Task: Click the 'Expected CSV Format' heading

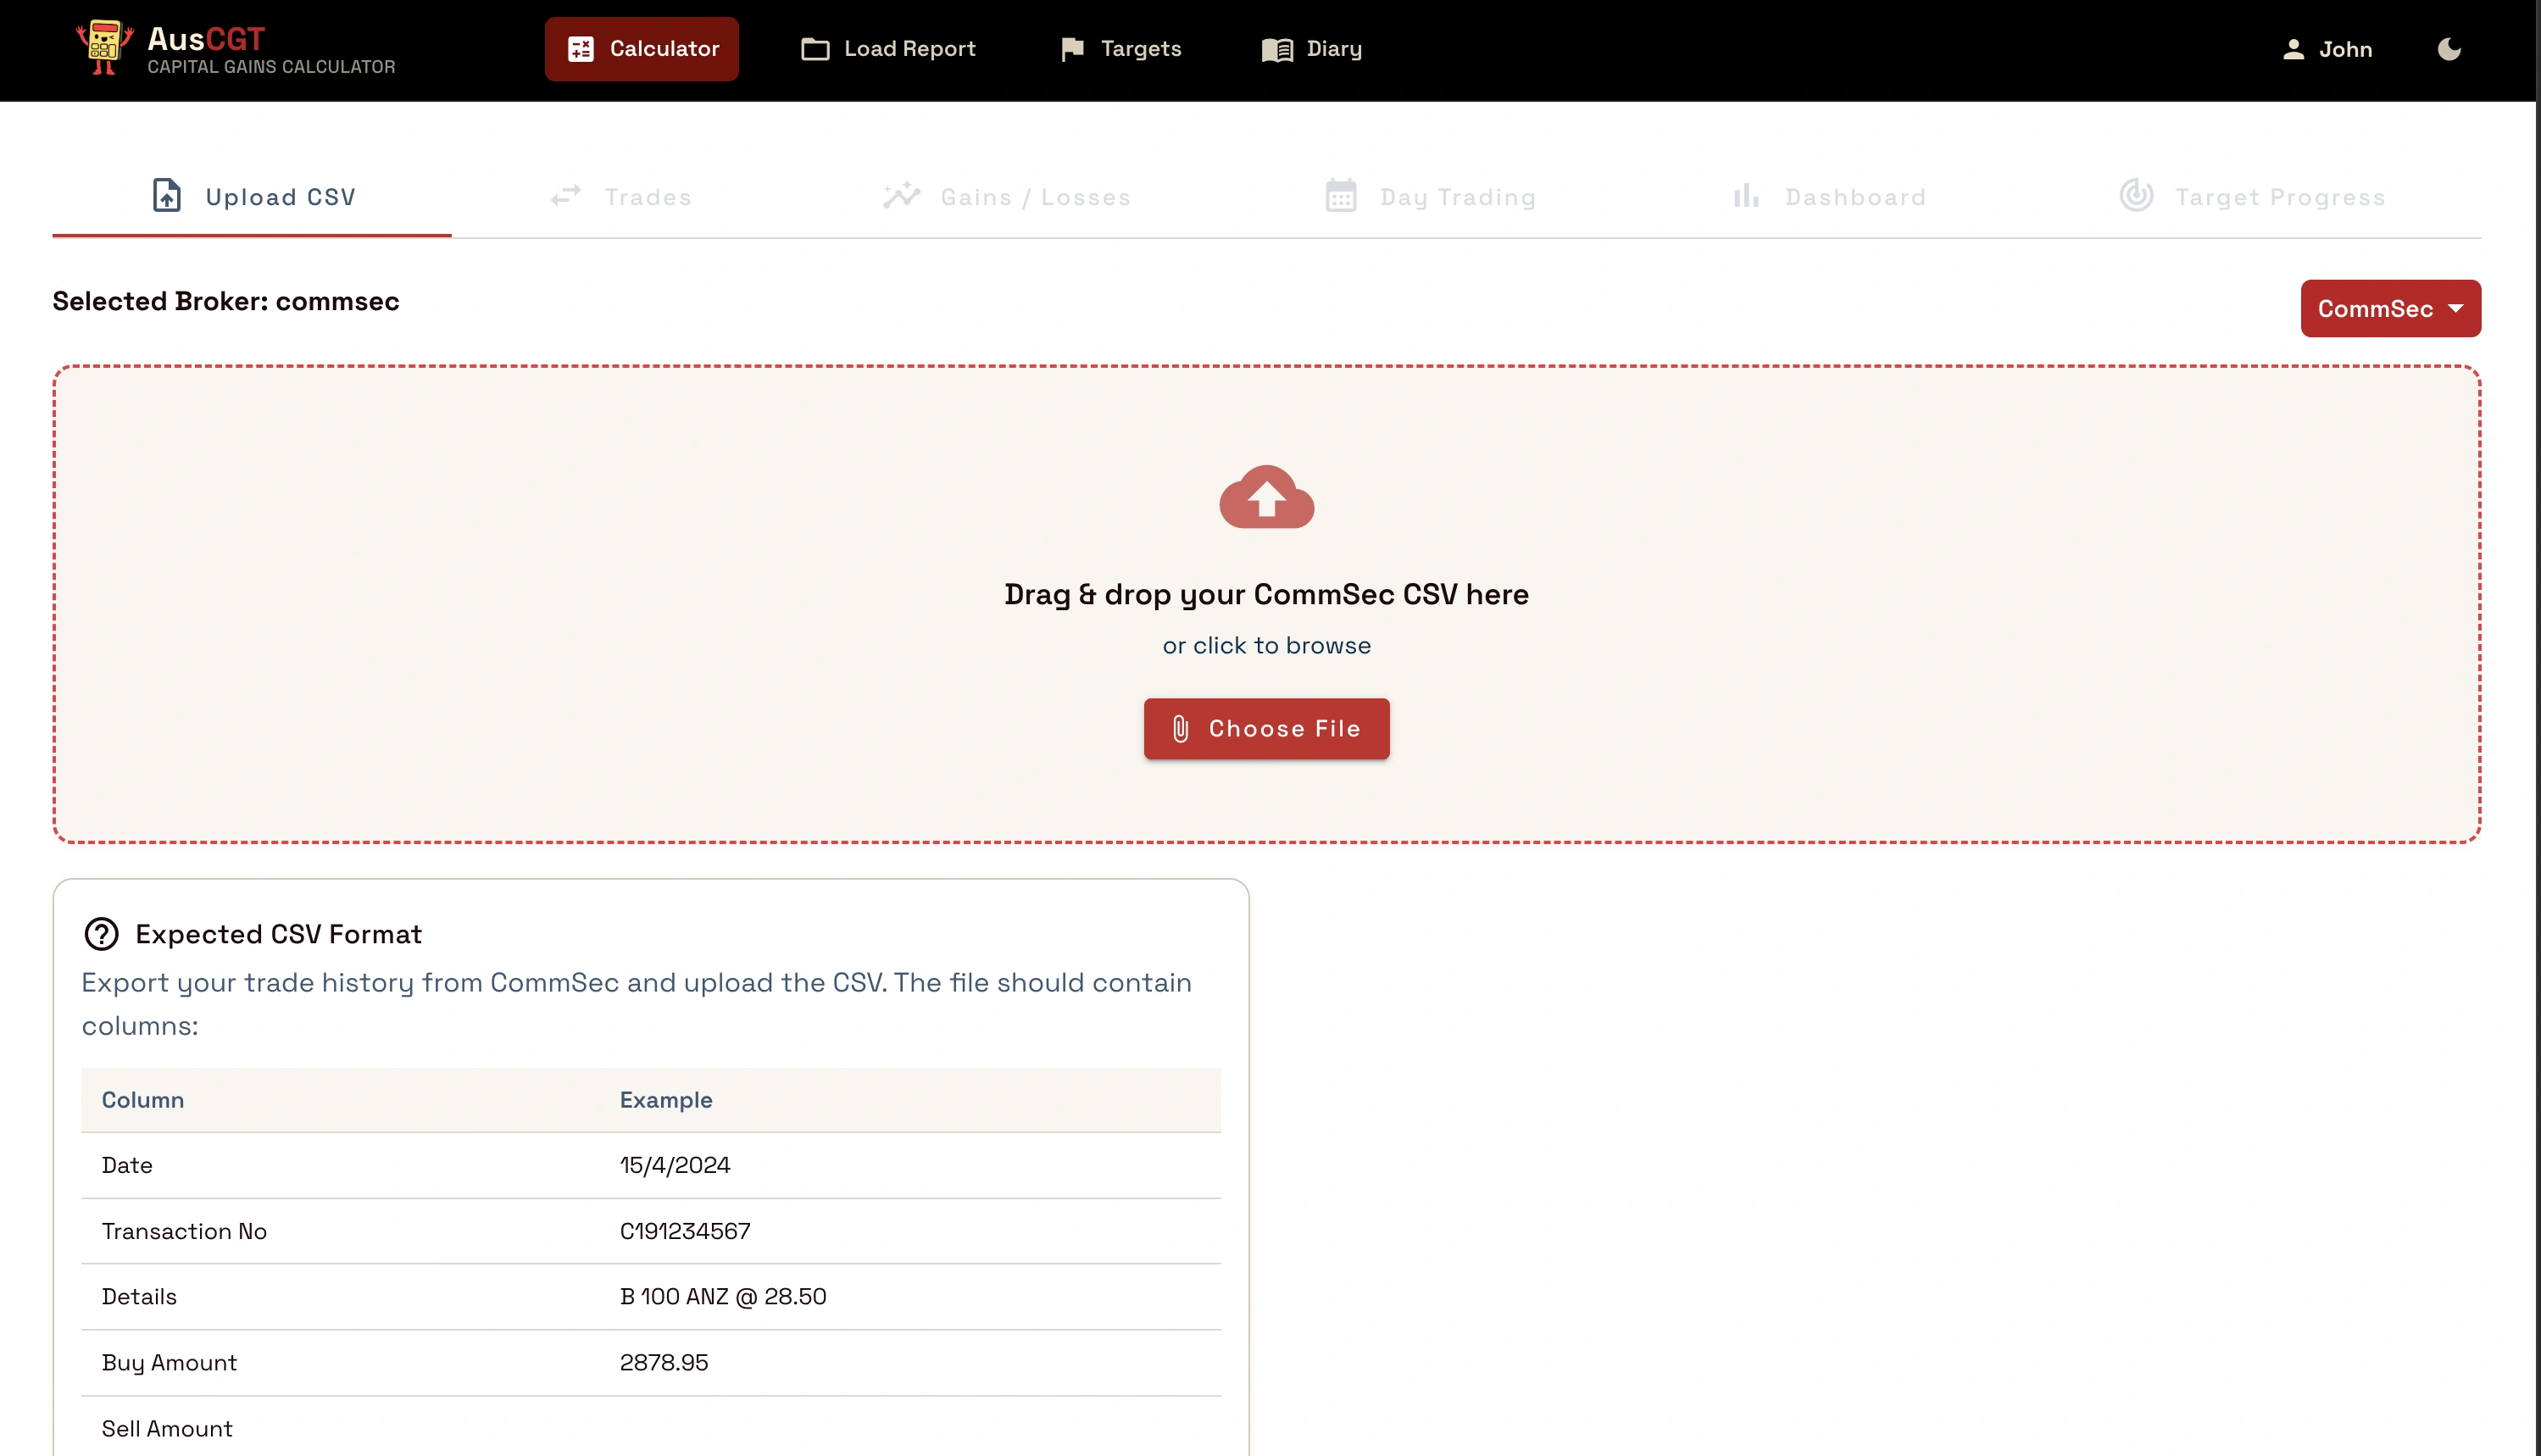Action: click(x=279, y=934)
